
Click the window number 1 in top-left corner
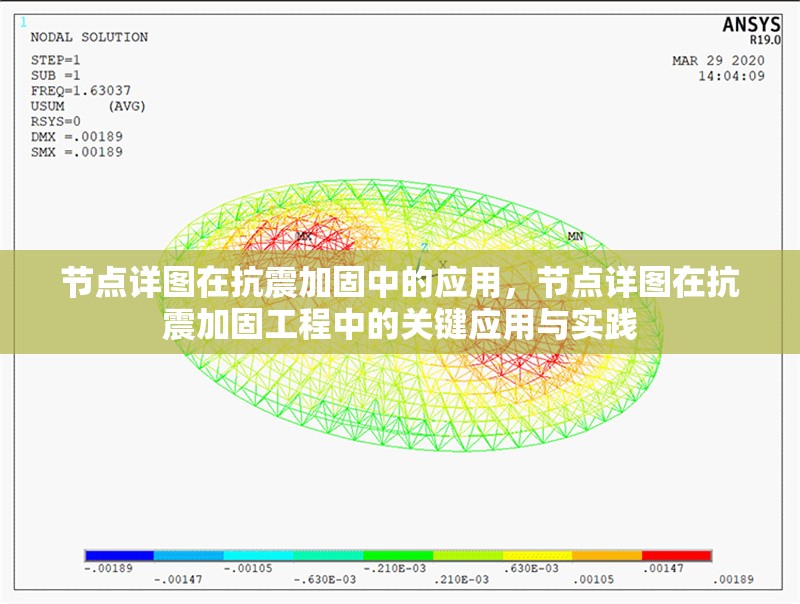(x=23, y=20)
